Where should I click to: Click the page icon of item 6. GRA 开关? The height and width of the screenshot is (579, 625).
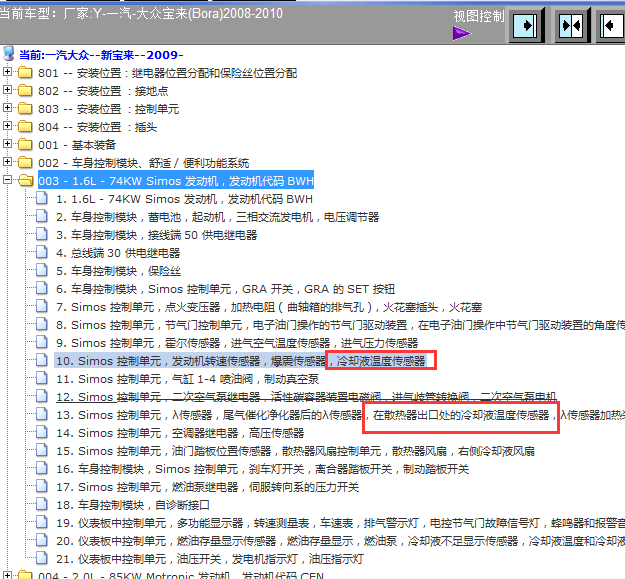[42, 288]
